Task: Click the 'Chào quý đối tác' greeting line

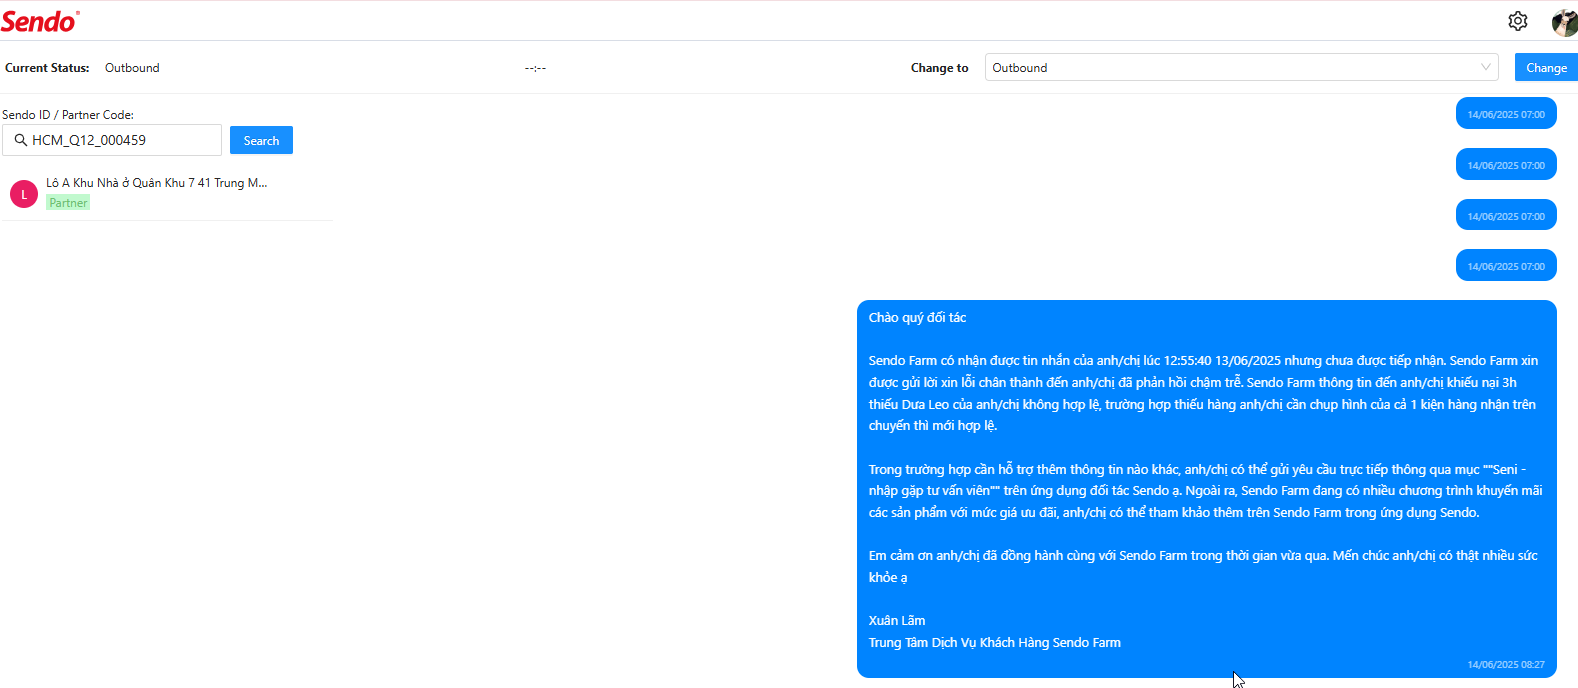Action: pos(917,317)
